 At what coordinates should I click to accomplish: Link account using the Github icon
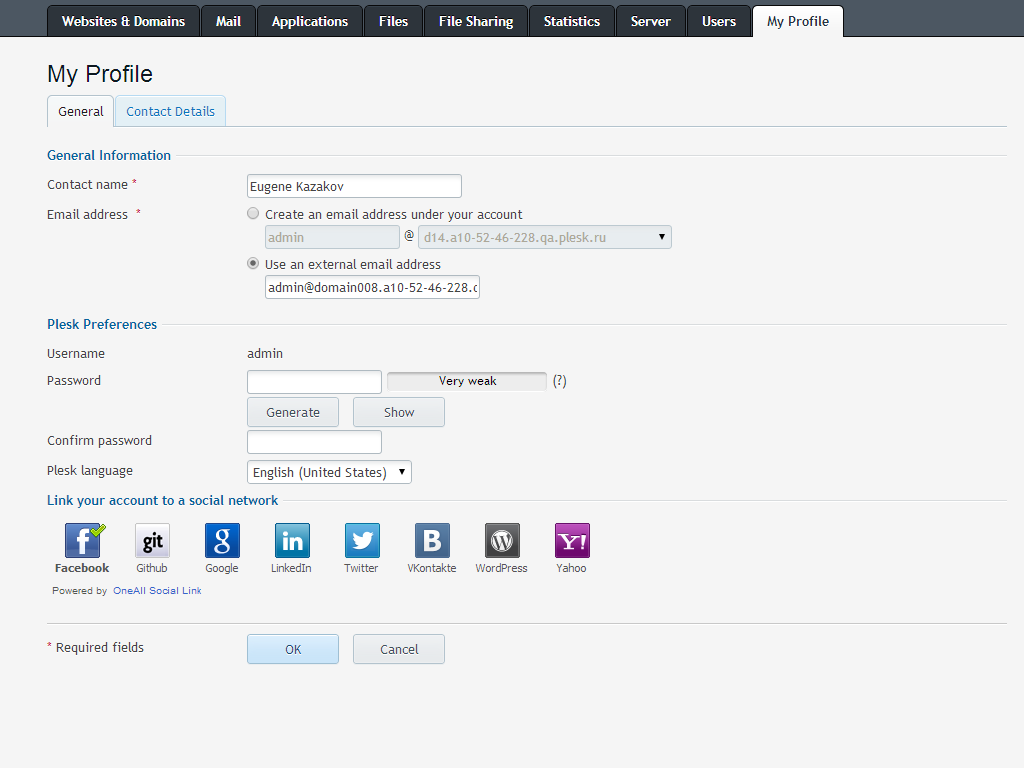(x=152, y=541)
